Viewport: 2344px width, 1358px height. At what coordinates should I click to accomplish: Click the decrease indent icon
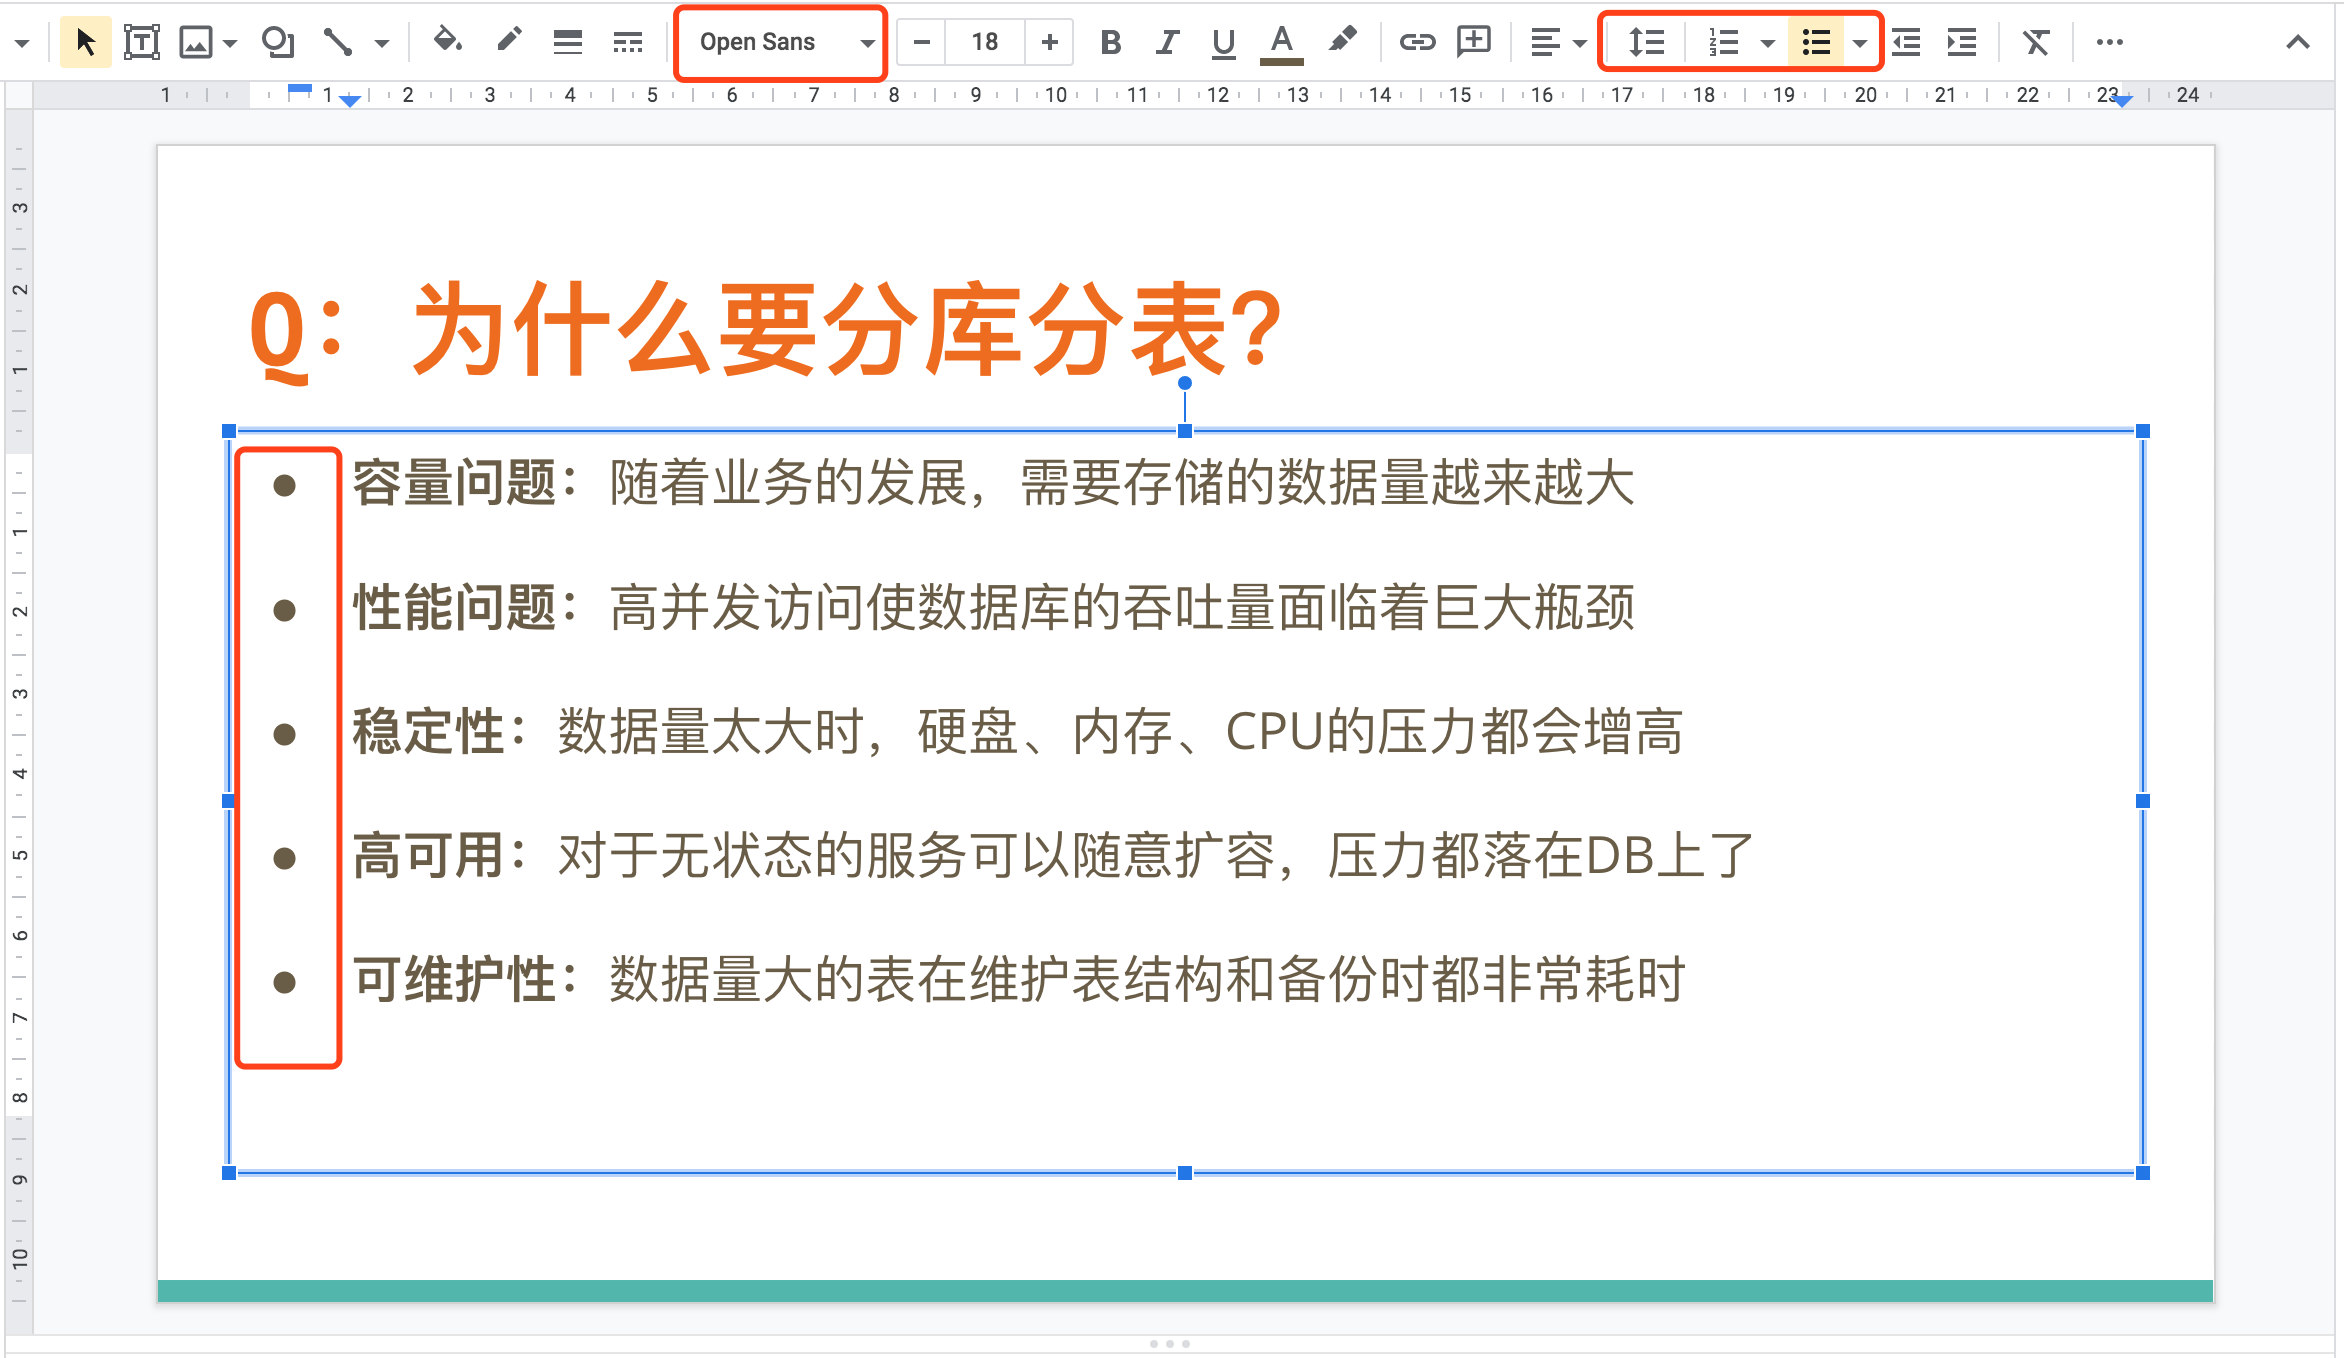point(1906,42)
